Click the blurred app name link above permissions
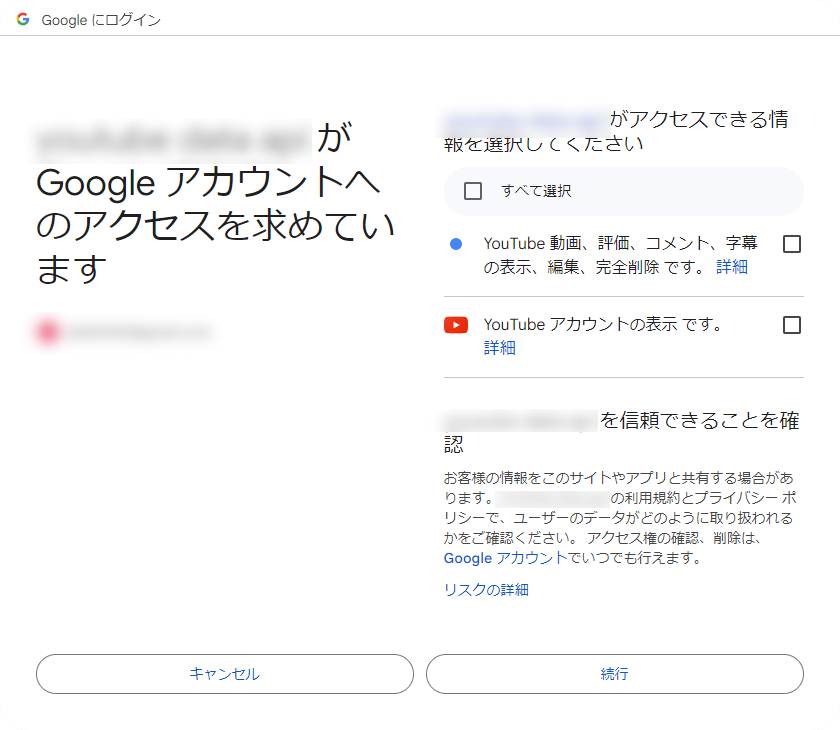 click(x=526, y=119)
